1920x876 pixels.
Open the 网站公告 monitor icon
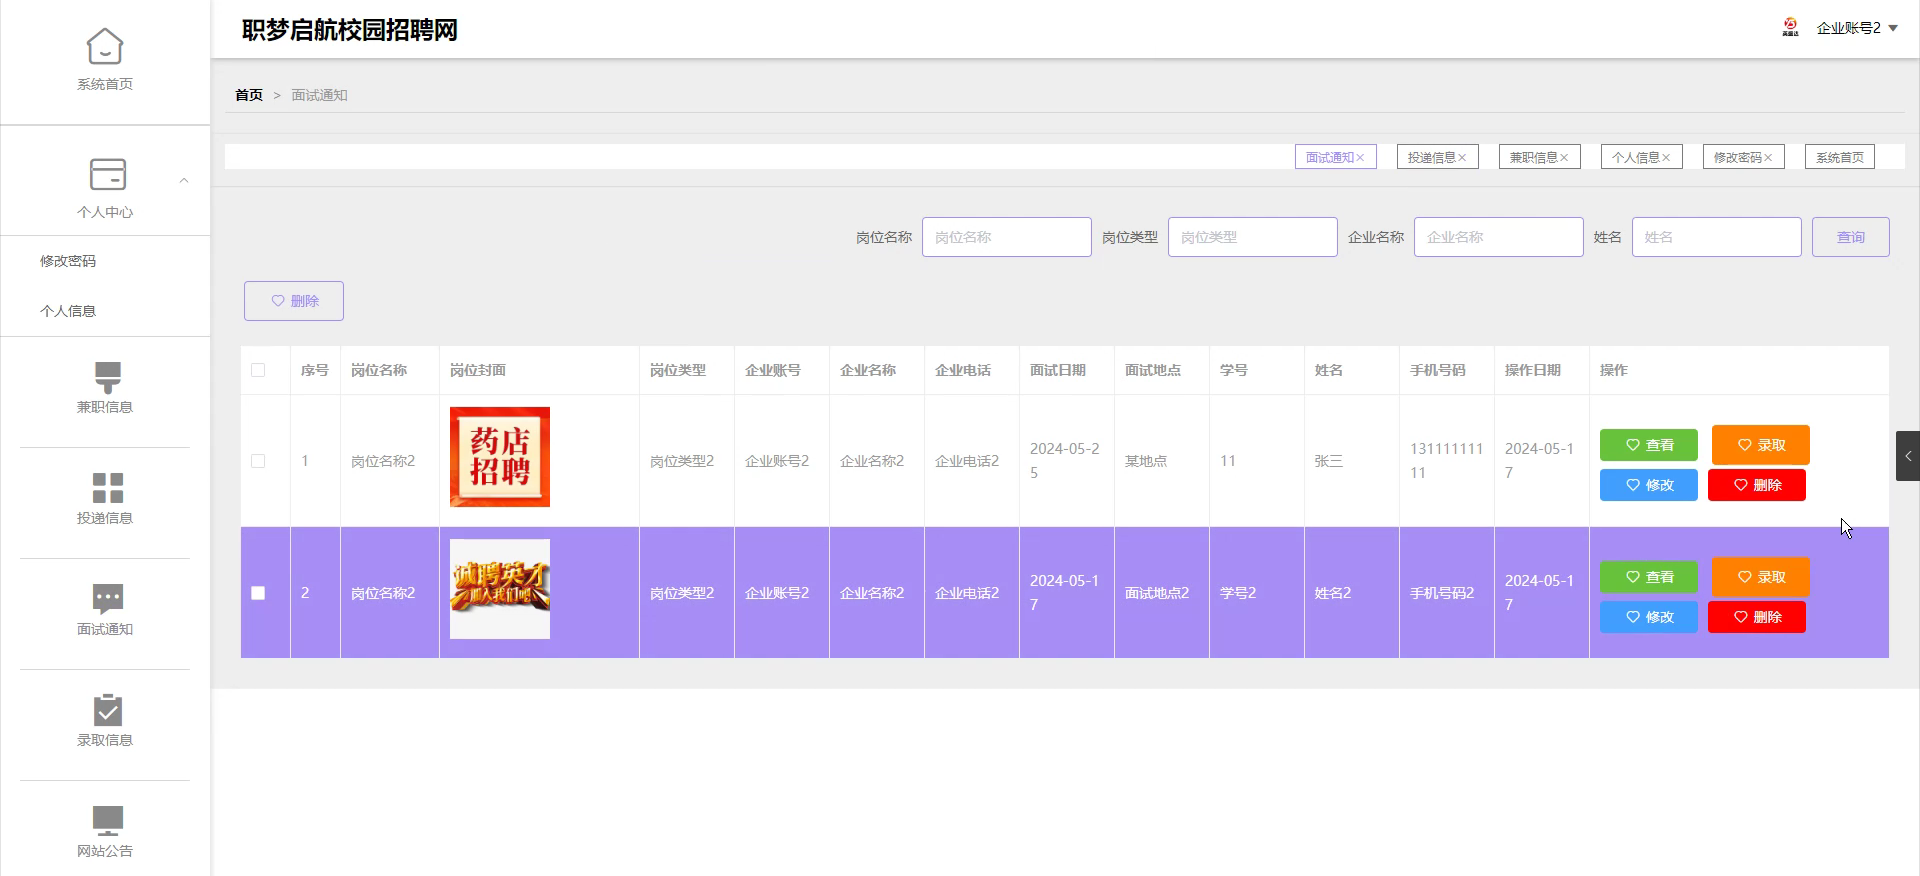click(107, 821)
